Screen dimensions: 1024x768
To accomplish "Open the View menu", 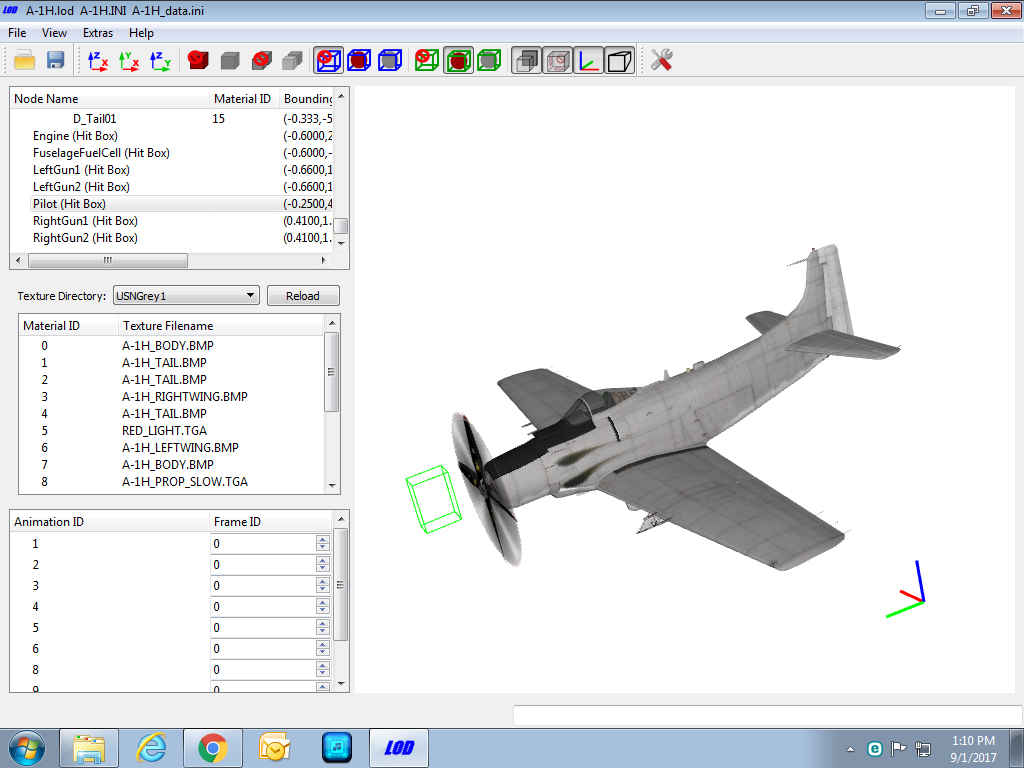I will tap(54, 33).
